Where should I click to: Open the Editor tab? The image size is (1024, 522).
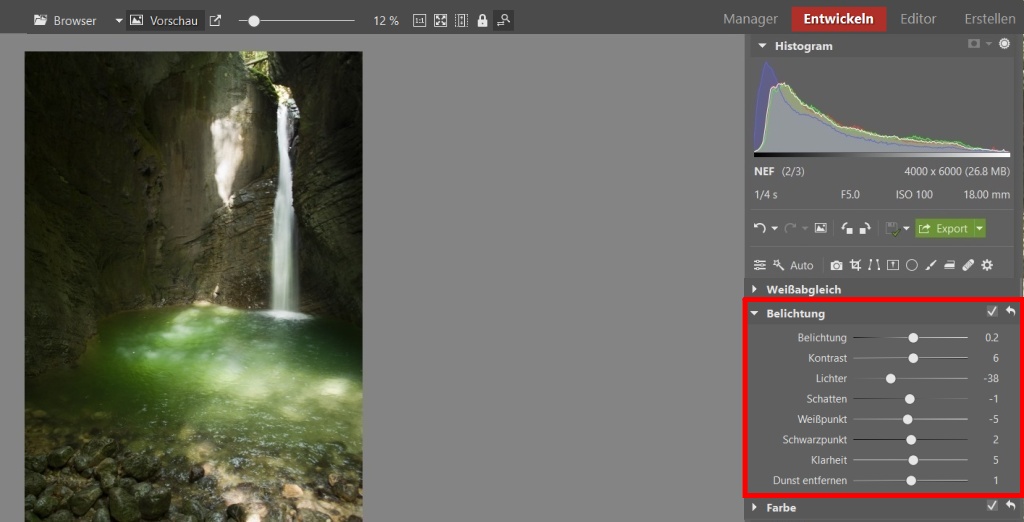tap(918, 19)
